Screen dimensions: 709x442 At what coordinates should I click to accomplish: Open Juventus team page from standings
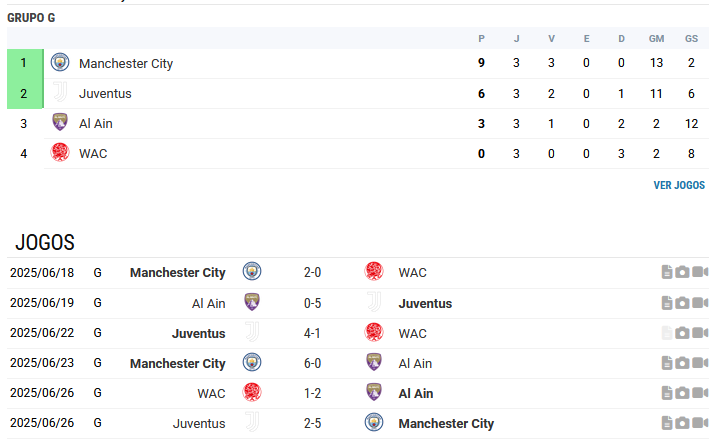pos(105,94)
